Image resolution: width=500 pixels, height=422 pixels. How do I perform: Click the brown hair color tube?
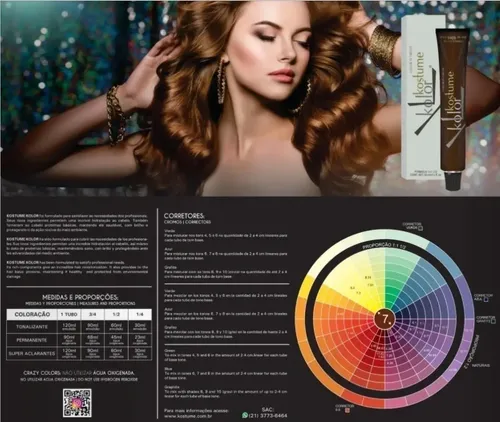(453, 110)
